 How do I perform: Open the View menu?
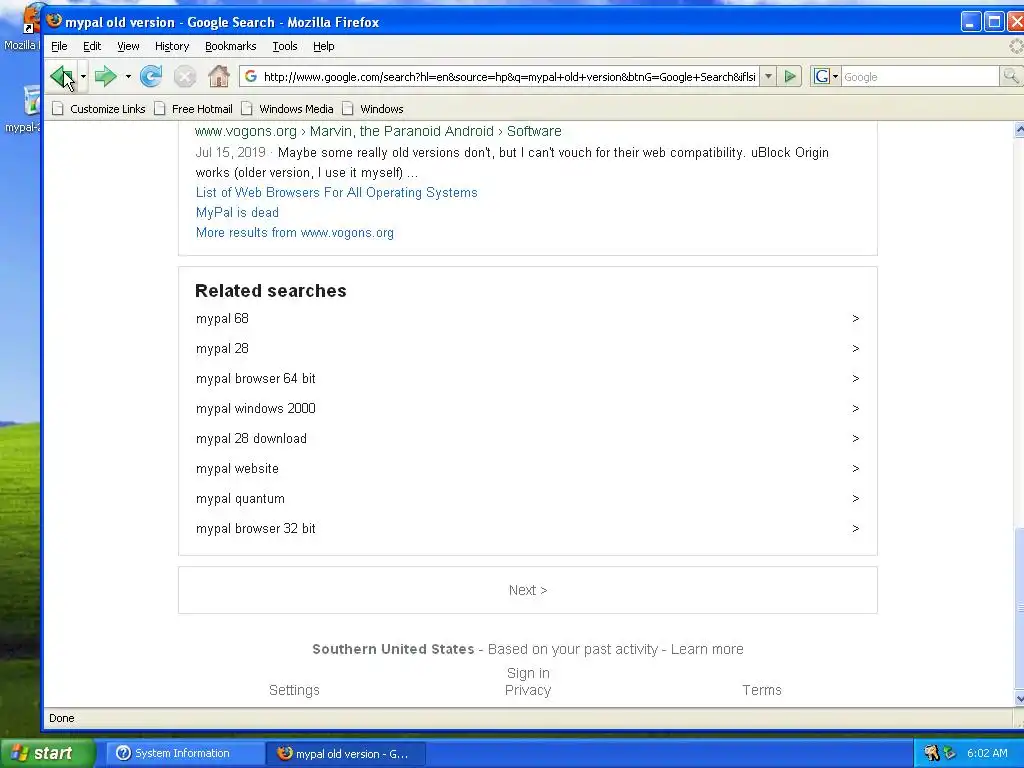128,46
